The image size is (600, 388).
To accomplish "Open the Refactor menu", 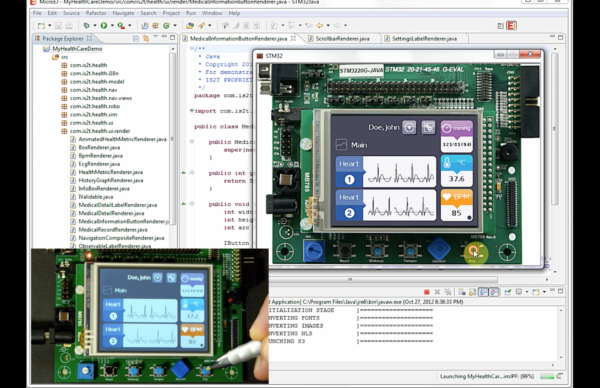I will [96, 13].
